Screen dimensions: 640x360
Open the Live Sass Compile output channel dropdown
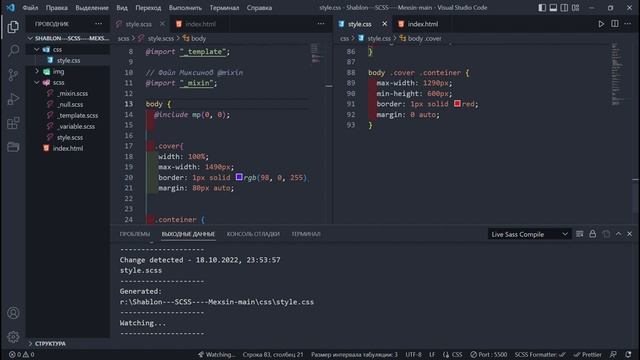(x=529, y=234)
